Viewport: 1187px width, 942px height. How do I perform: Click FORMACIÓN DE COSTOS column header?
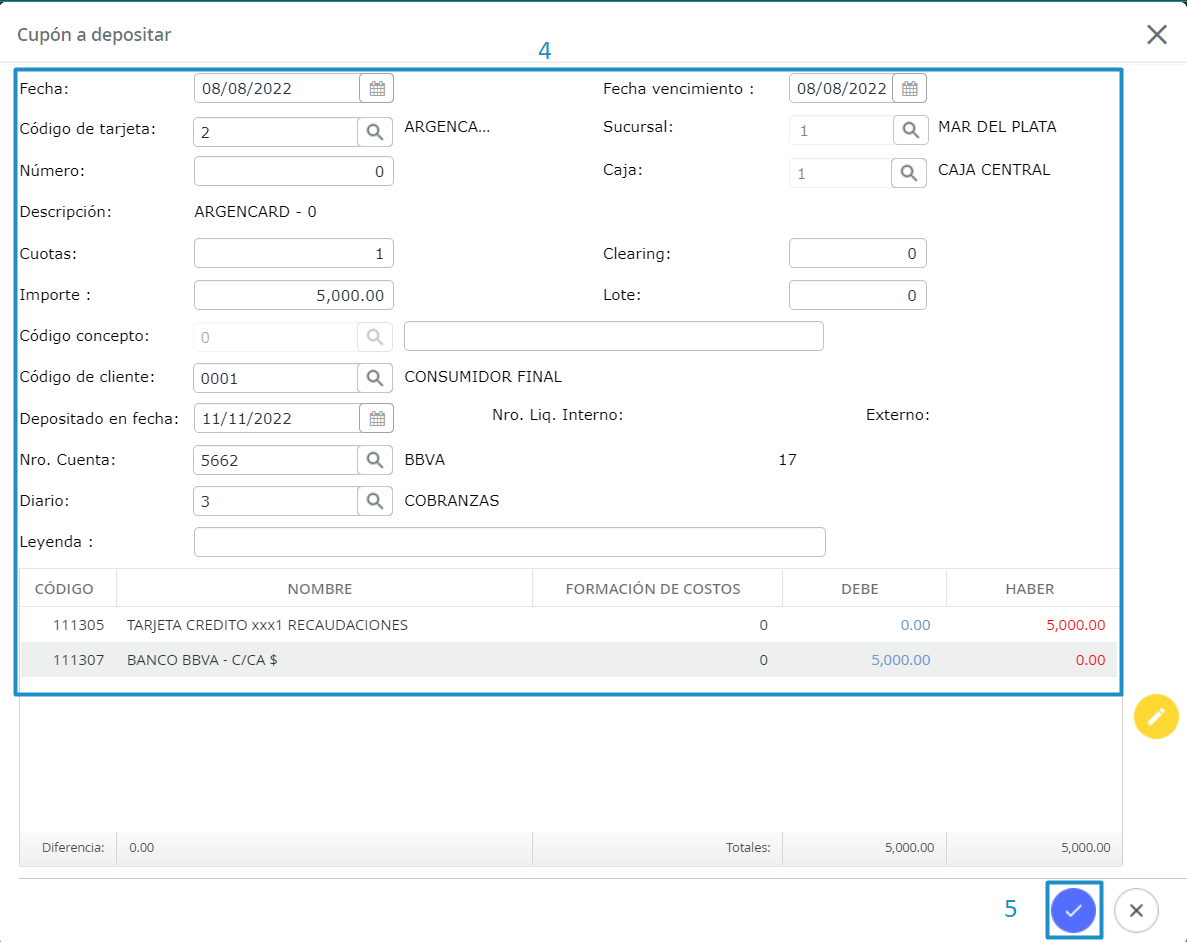653,588
